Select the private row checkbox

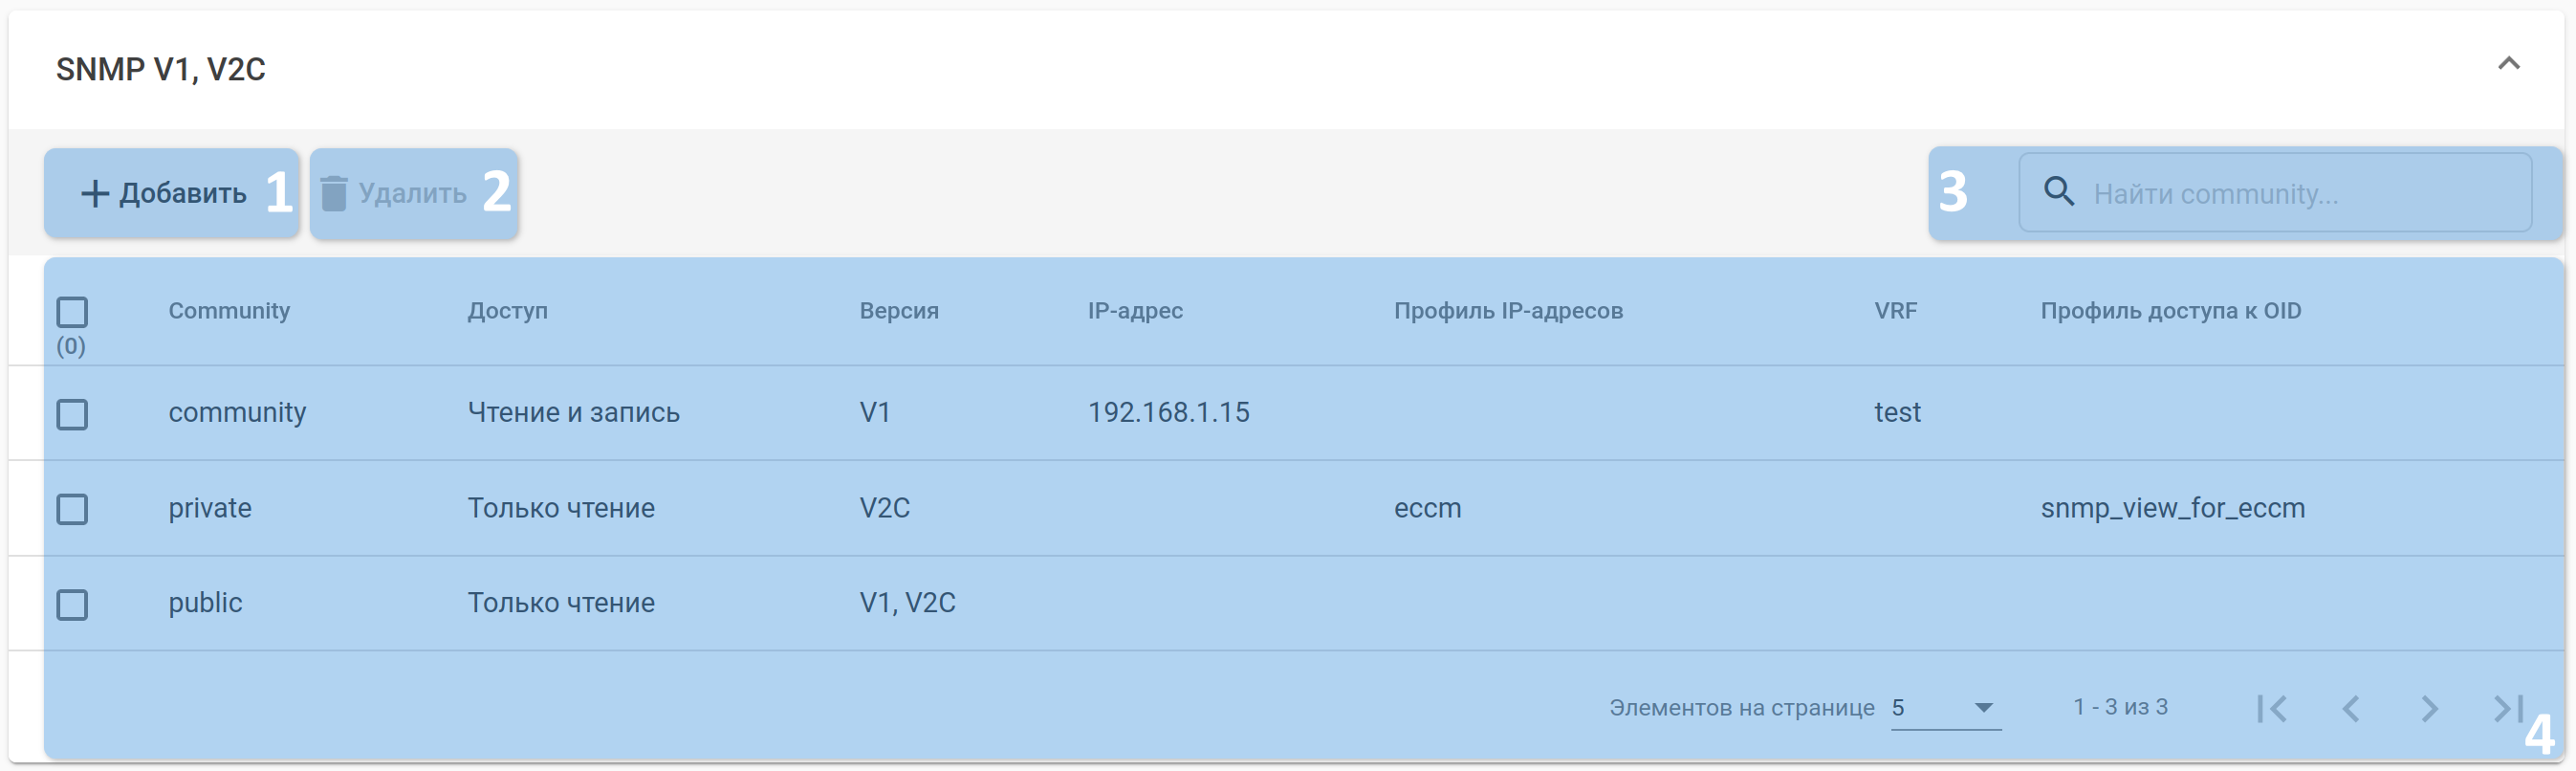[x=72, y=509]
